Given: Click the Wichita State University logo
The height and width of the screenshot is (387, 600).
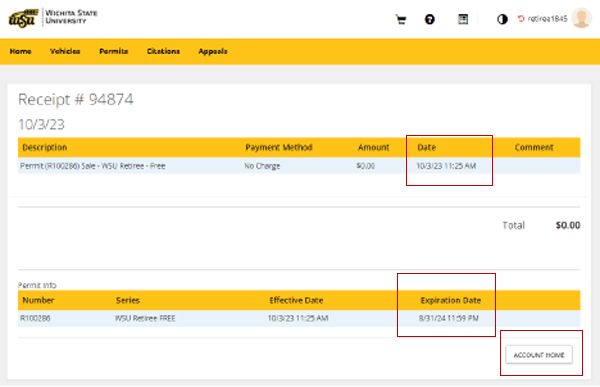Looking at the screenshot, I should pos(53,18).
